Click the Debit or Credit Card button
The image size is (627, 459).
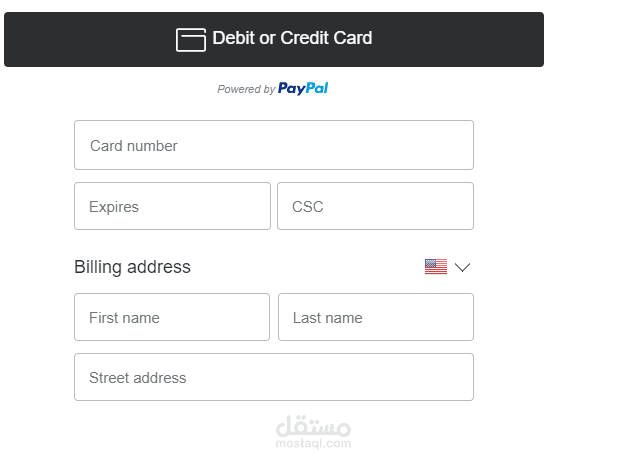point(274,39)
